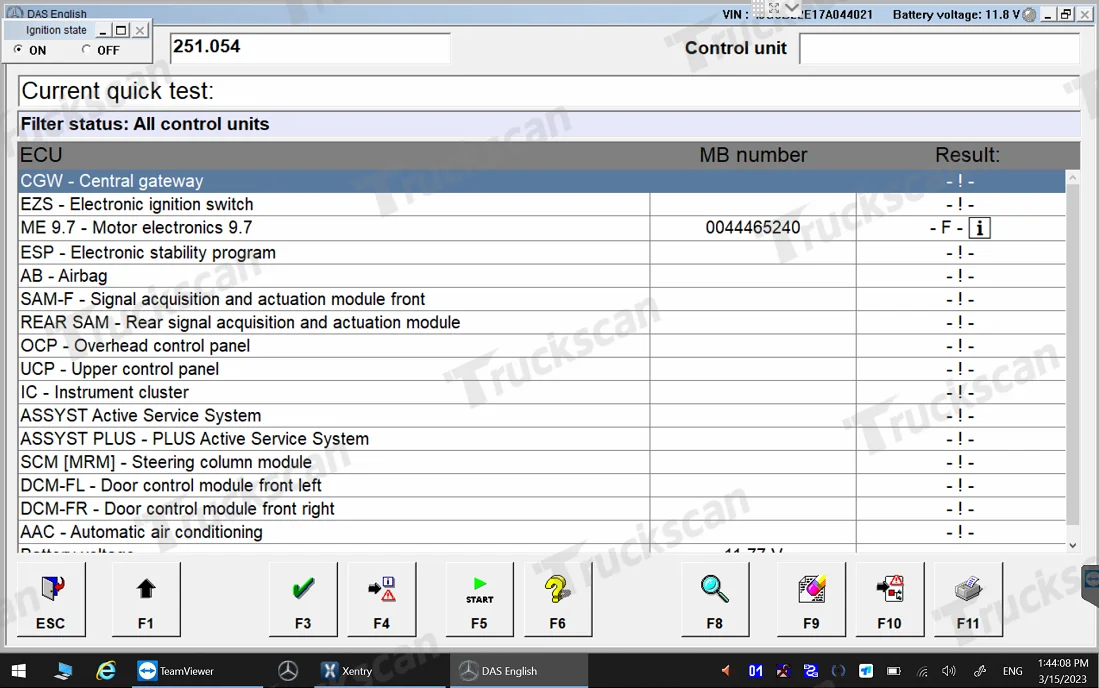The height and width of the screenshot is (688, 1099).
Task: Select SAM-F signal acquisition module front row
Action: (541, 299)
